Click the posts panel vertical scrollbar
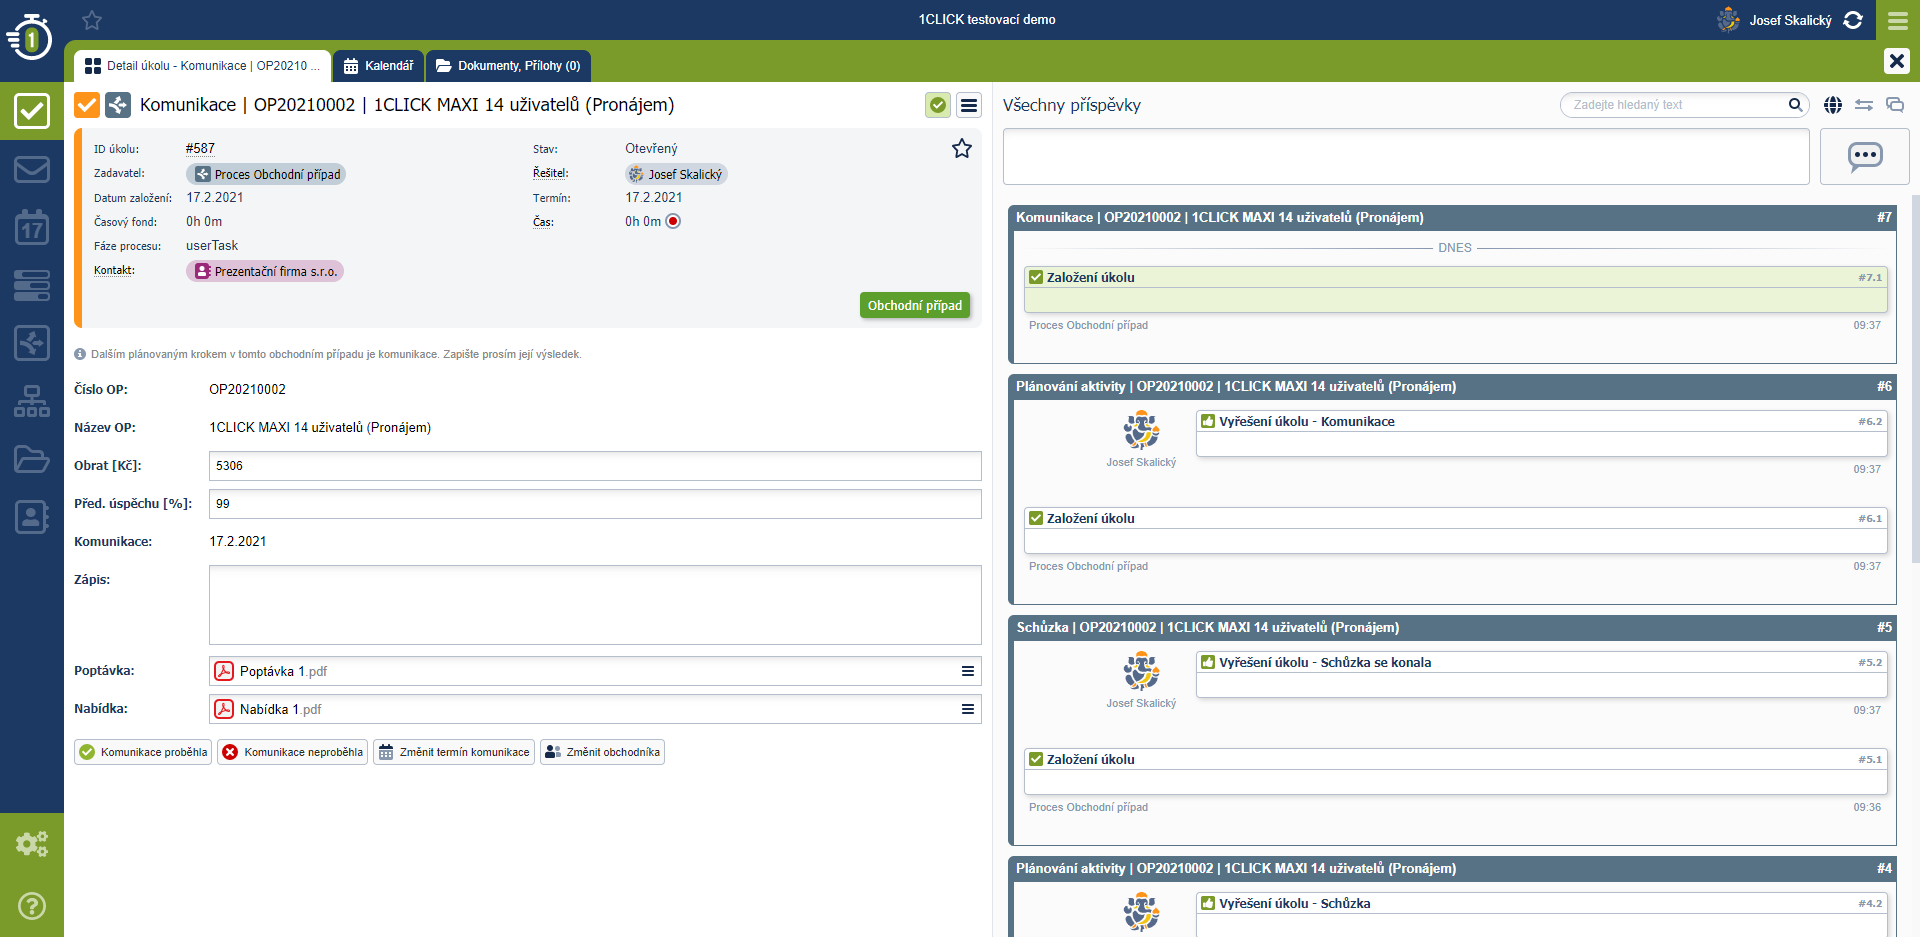The width and height of the screenshot is (1920, 937). coord(1915,380)
